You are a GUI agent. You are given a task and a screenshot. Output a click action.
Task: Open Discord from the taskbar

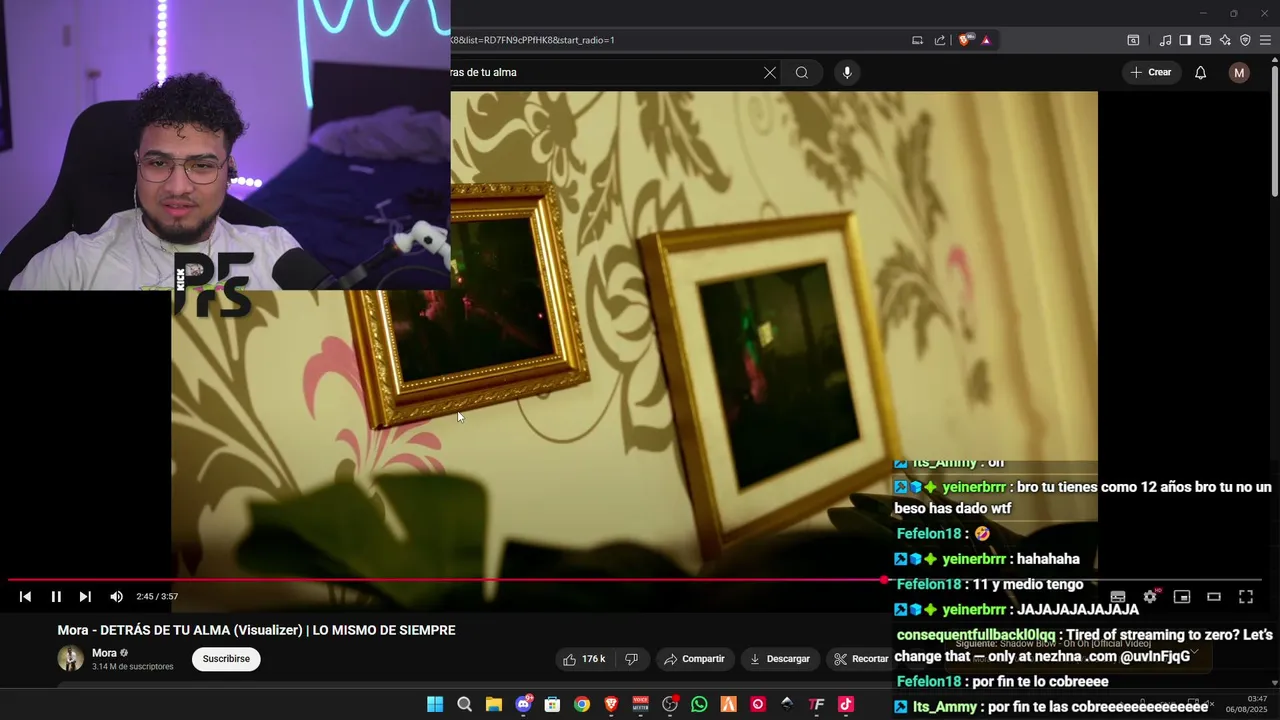[x=523, y=705]
